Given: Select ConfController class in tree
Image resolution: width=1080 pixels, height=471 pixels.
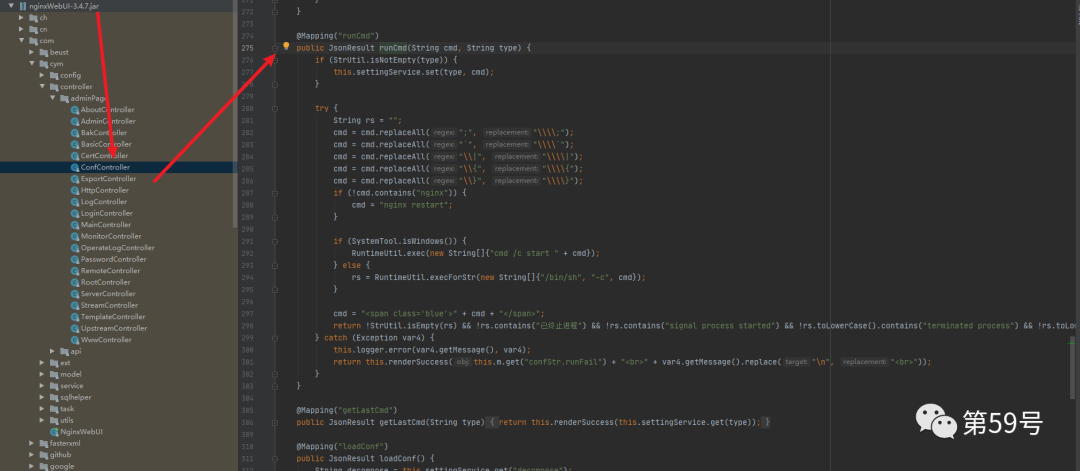Looking at the screenshot, I should click(105, 167).
